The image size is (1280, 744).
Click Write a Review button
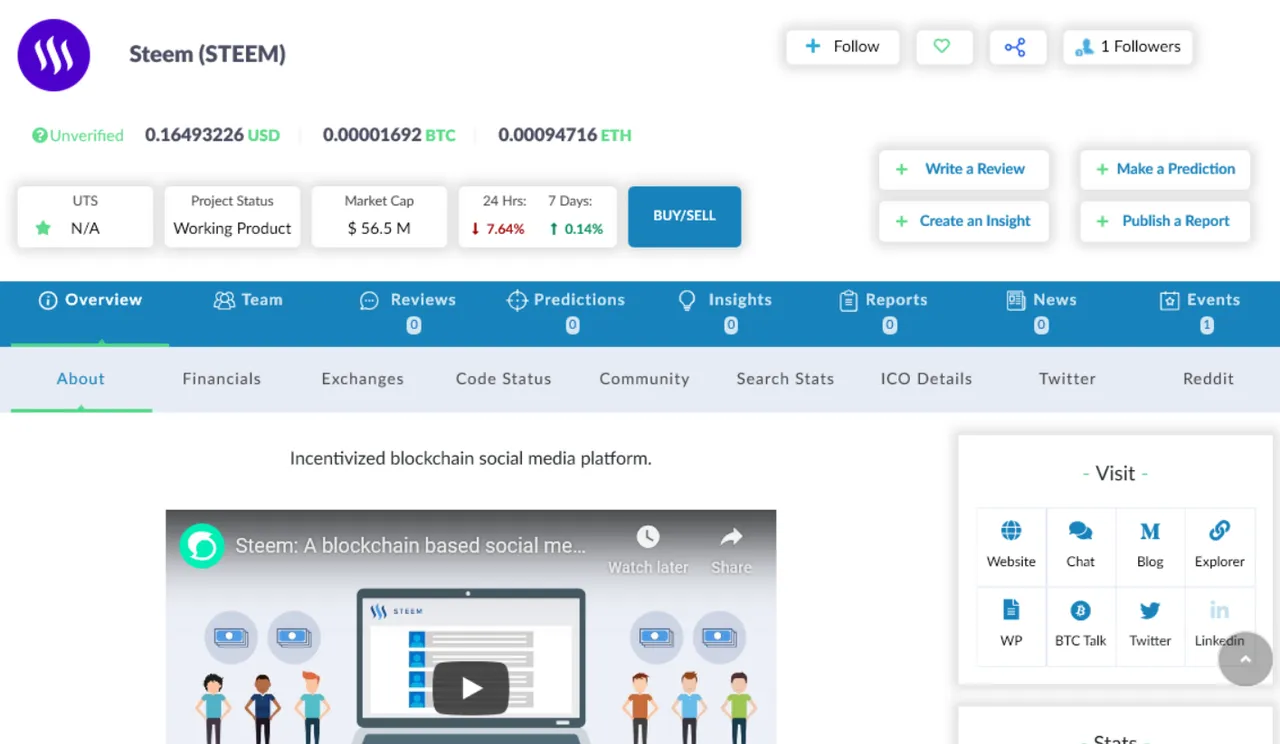(963, 169)
